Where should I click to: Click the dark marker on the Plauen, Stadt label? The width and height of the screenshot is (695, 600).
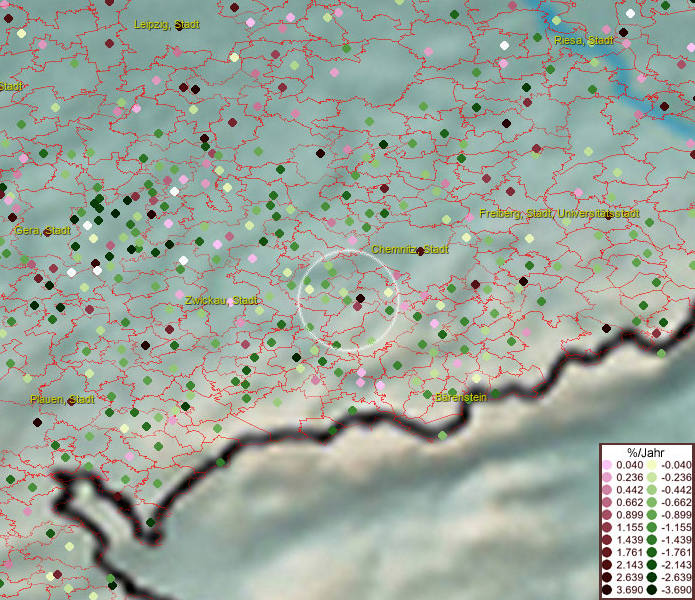click(x=71, y=401)
